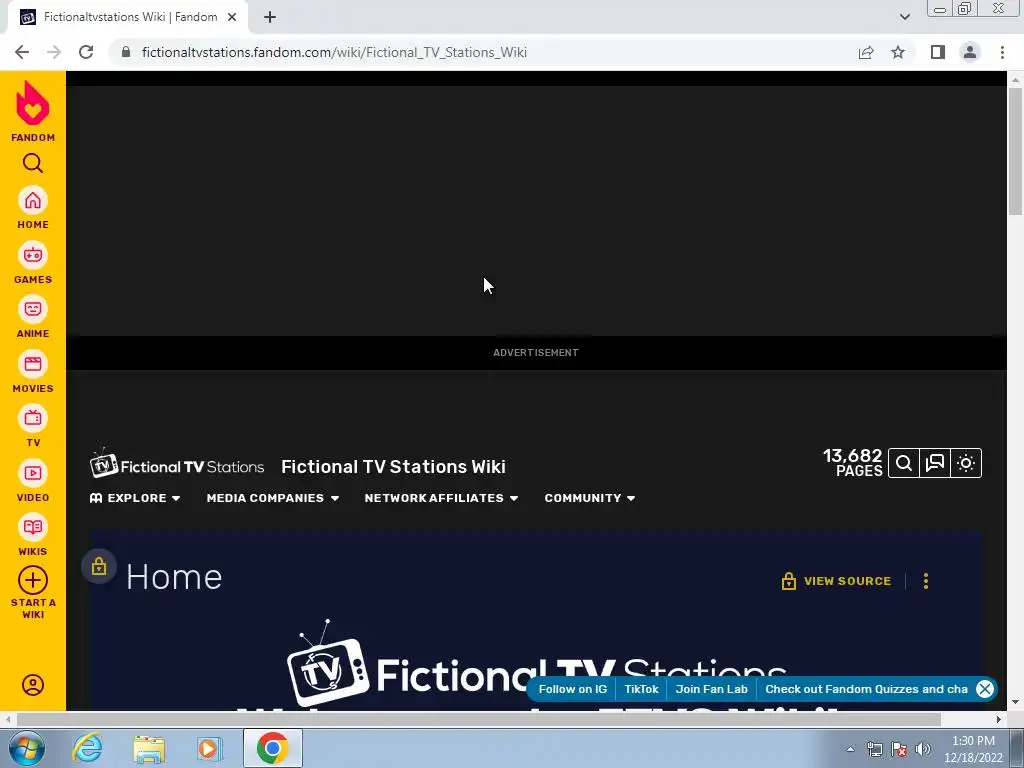Click the Chrome taskbar button
This screenshot has height=768, width=1024.
(273, 748)
